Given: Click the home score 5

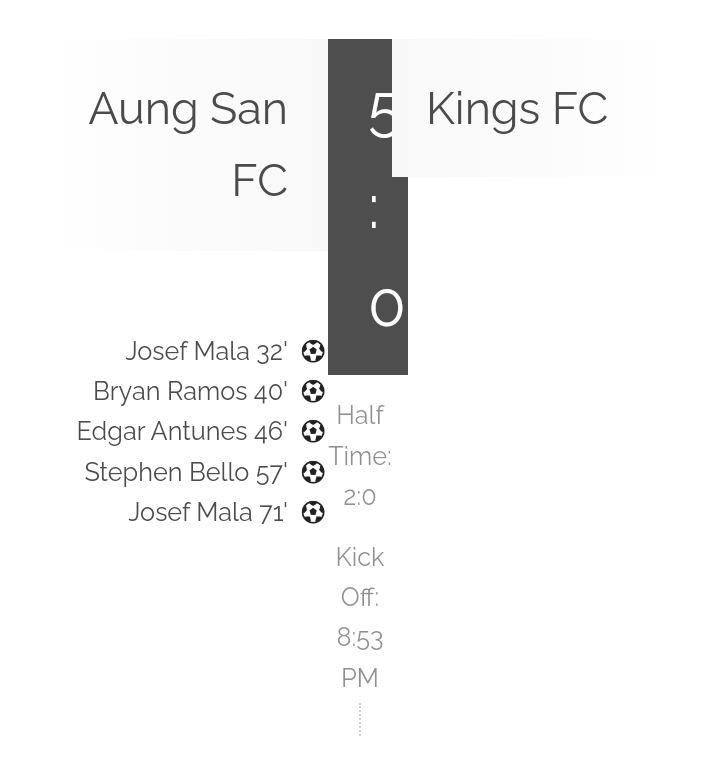Looking at the screenshot, I should [x=381, y=116].
